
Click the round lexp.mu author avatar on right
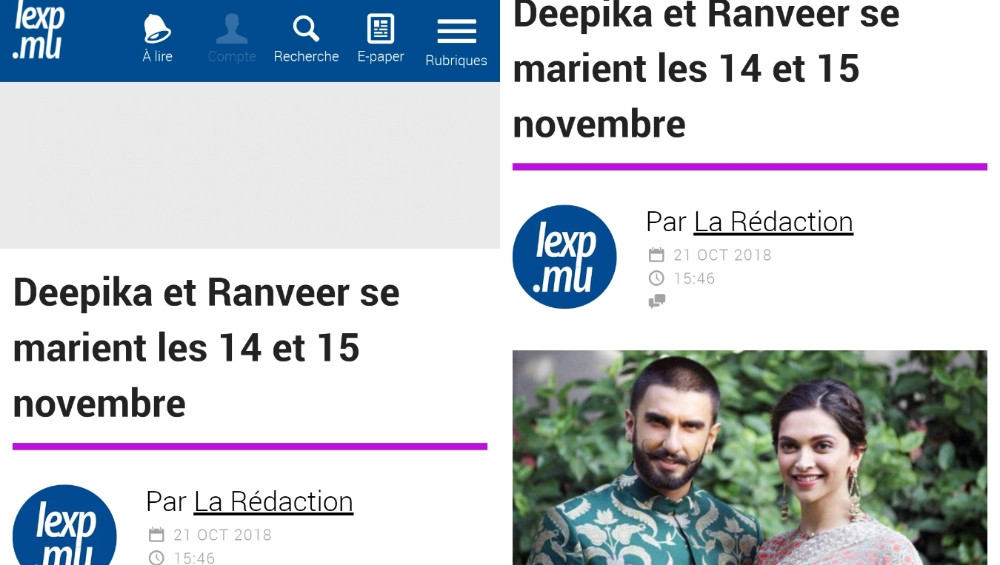564,257
